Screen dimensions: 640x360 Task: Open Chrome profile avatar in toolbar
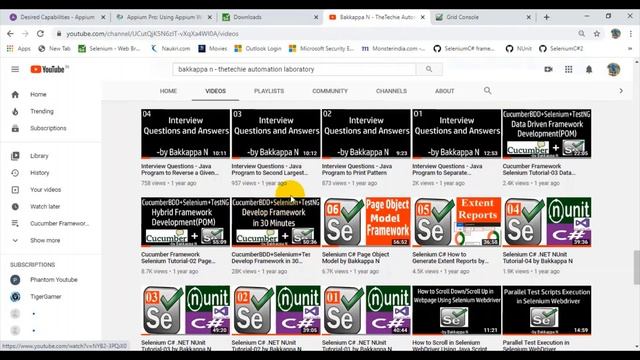(x=616, y=34)
